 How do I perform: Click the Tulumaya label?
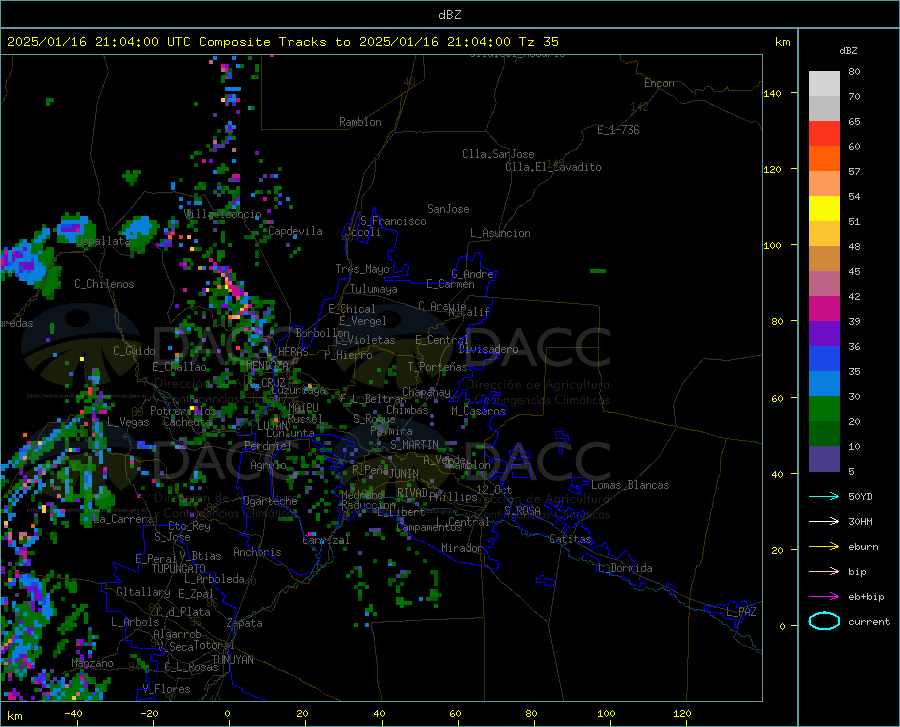(374, 289)
